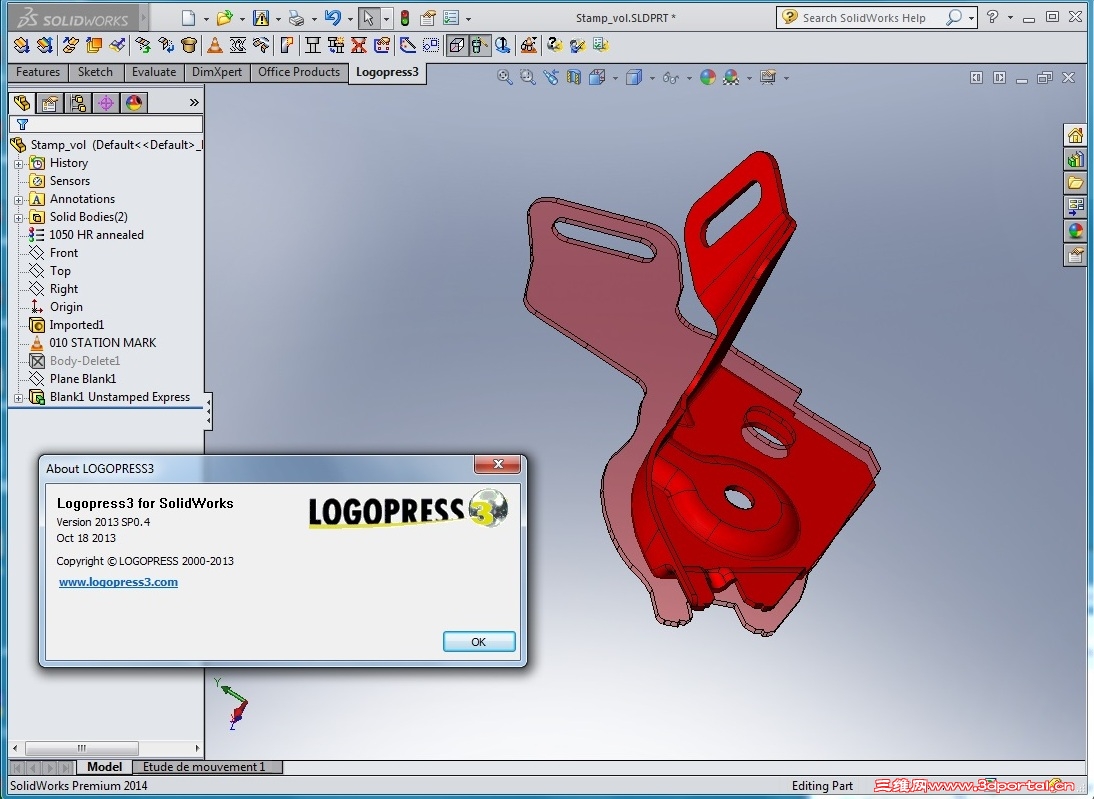Viewport: 1094px width, 799px height.
Task: Open the View Settings dropdown arrow
Action: (x=786, y=78)
